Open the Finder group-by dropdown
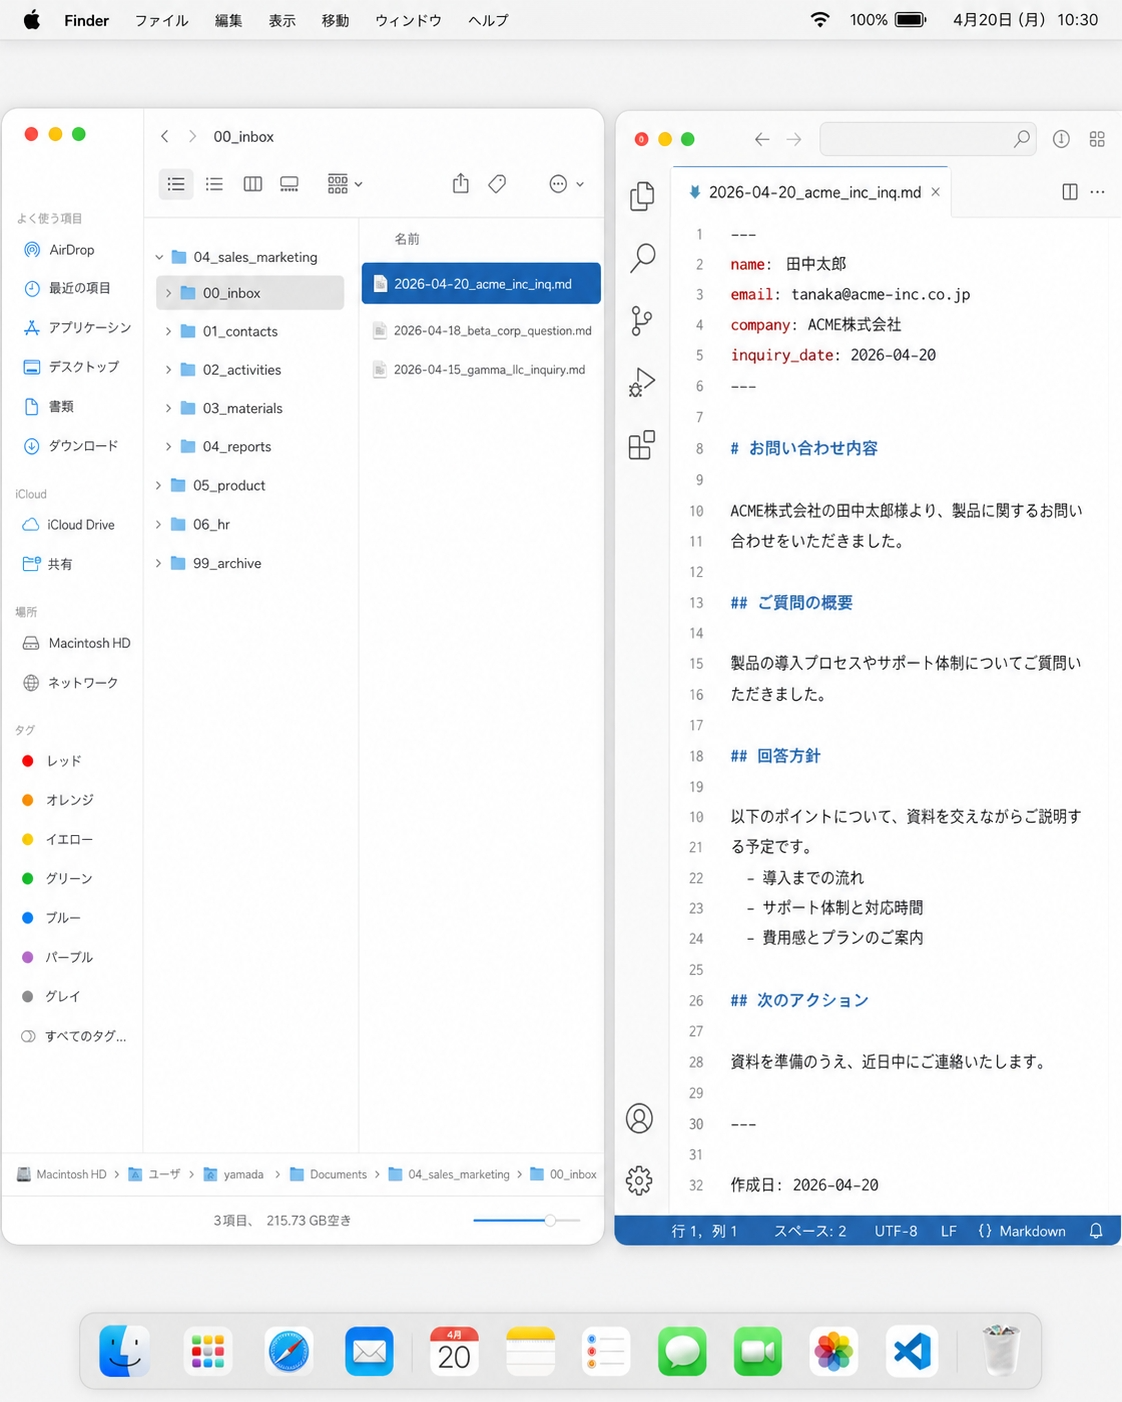 coord(345,184)
